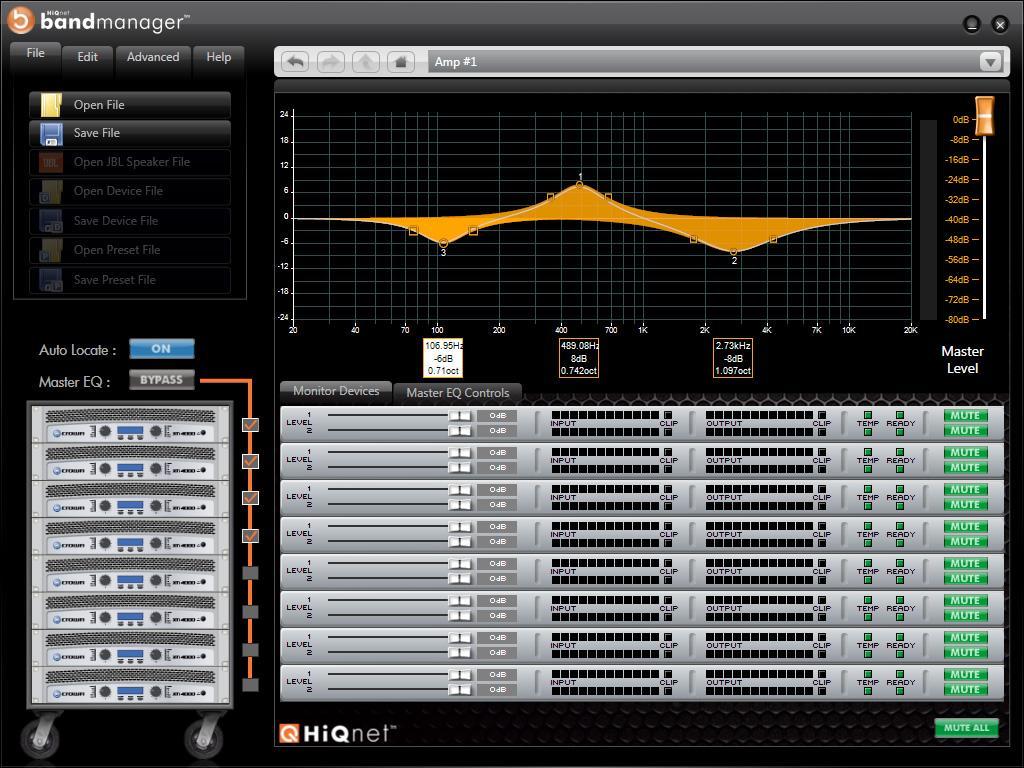Click the navigation forward arrow icon
Screen dimensions: 1024x768
coord(330,61)
